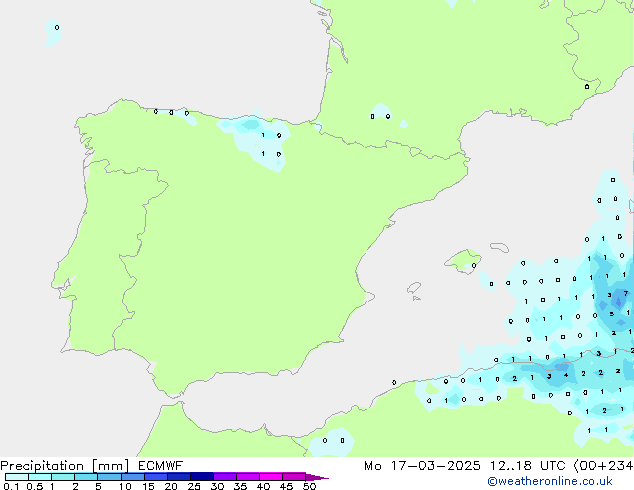This screenshot has height=490, width=634.
Task: Click the '4' precipitation value on the Algerian coast
Action: pos(566,375)
